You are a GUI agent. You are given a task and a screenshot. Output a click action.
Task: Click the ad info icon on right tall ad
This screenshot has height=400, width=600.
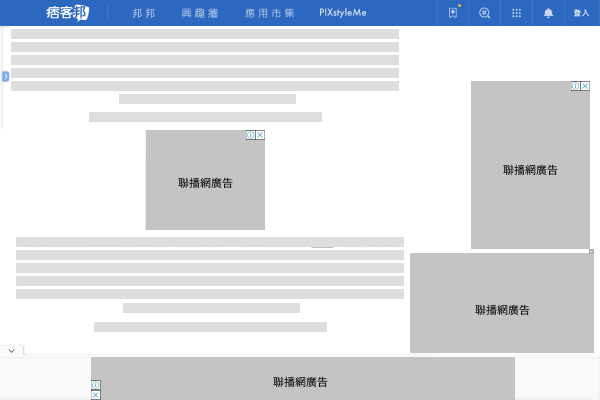575,86
